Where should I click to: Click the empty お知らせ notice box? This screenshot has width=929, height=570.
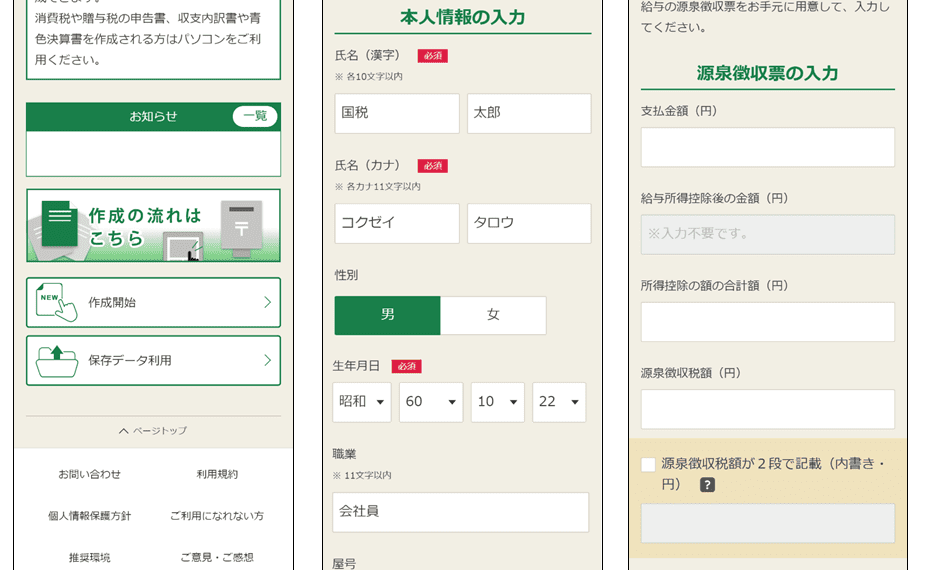click(153, 153)
